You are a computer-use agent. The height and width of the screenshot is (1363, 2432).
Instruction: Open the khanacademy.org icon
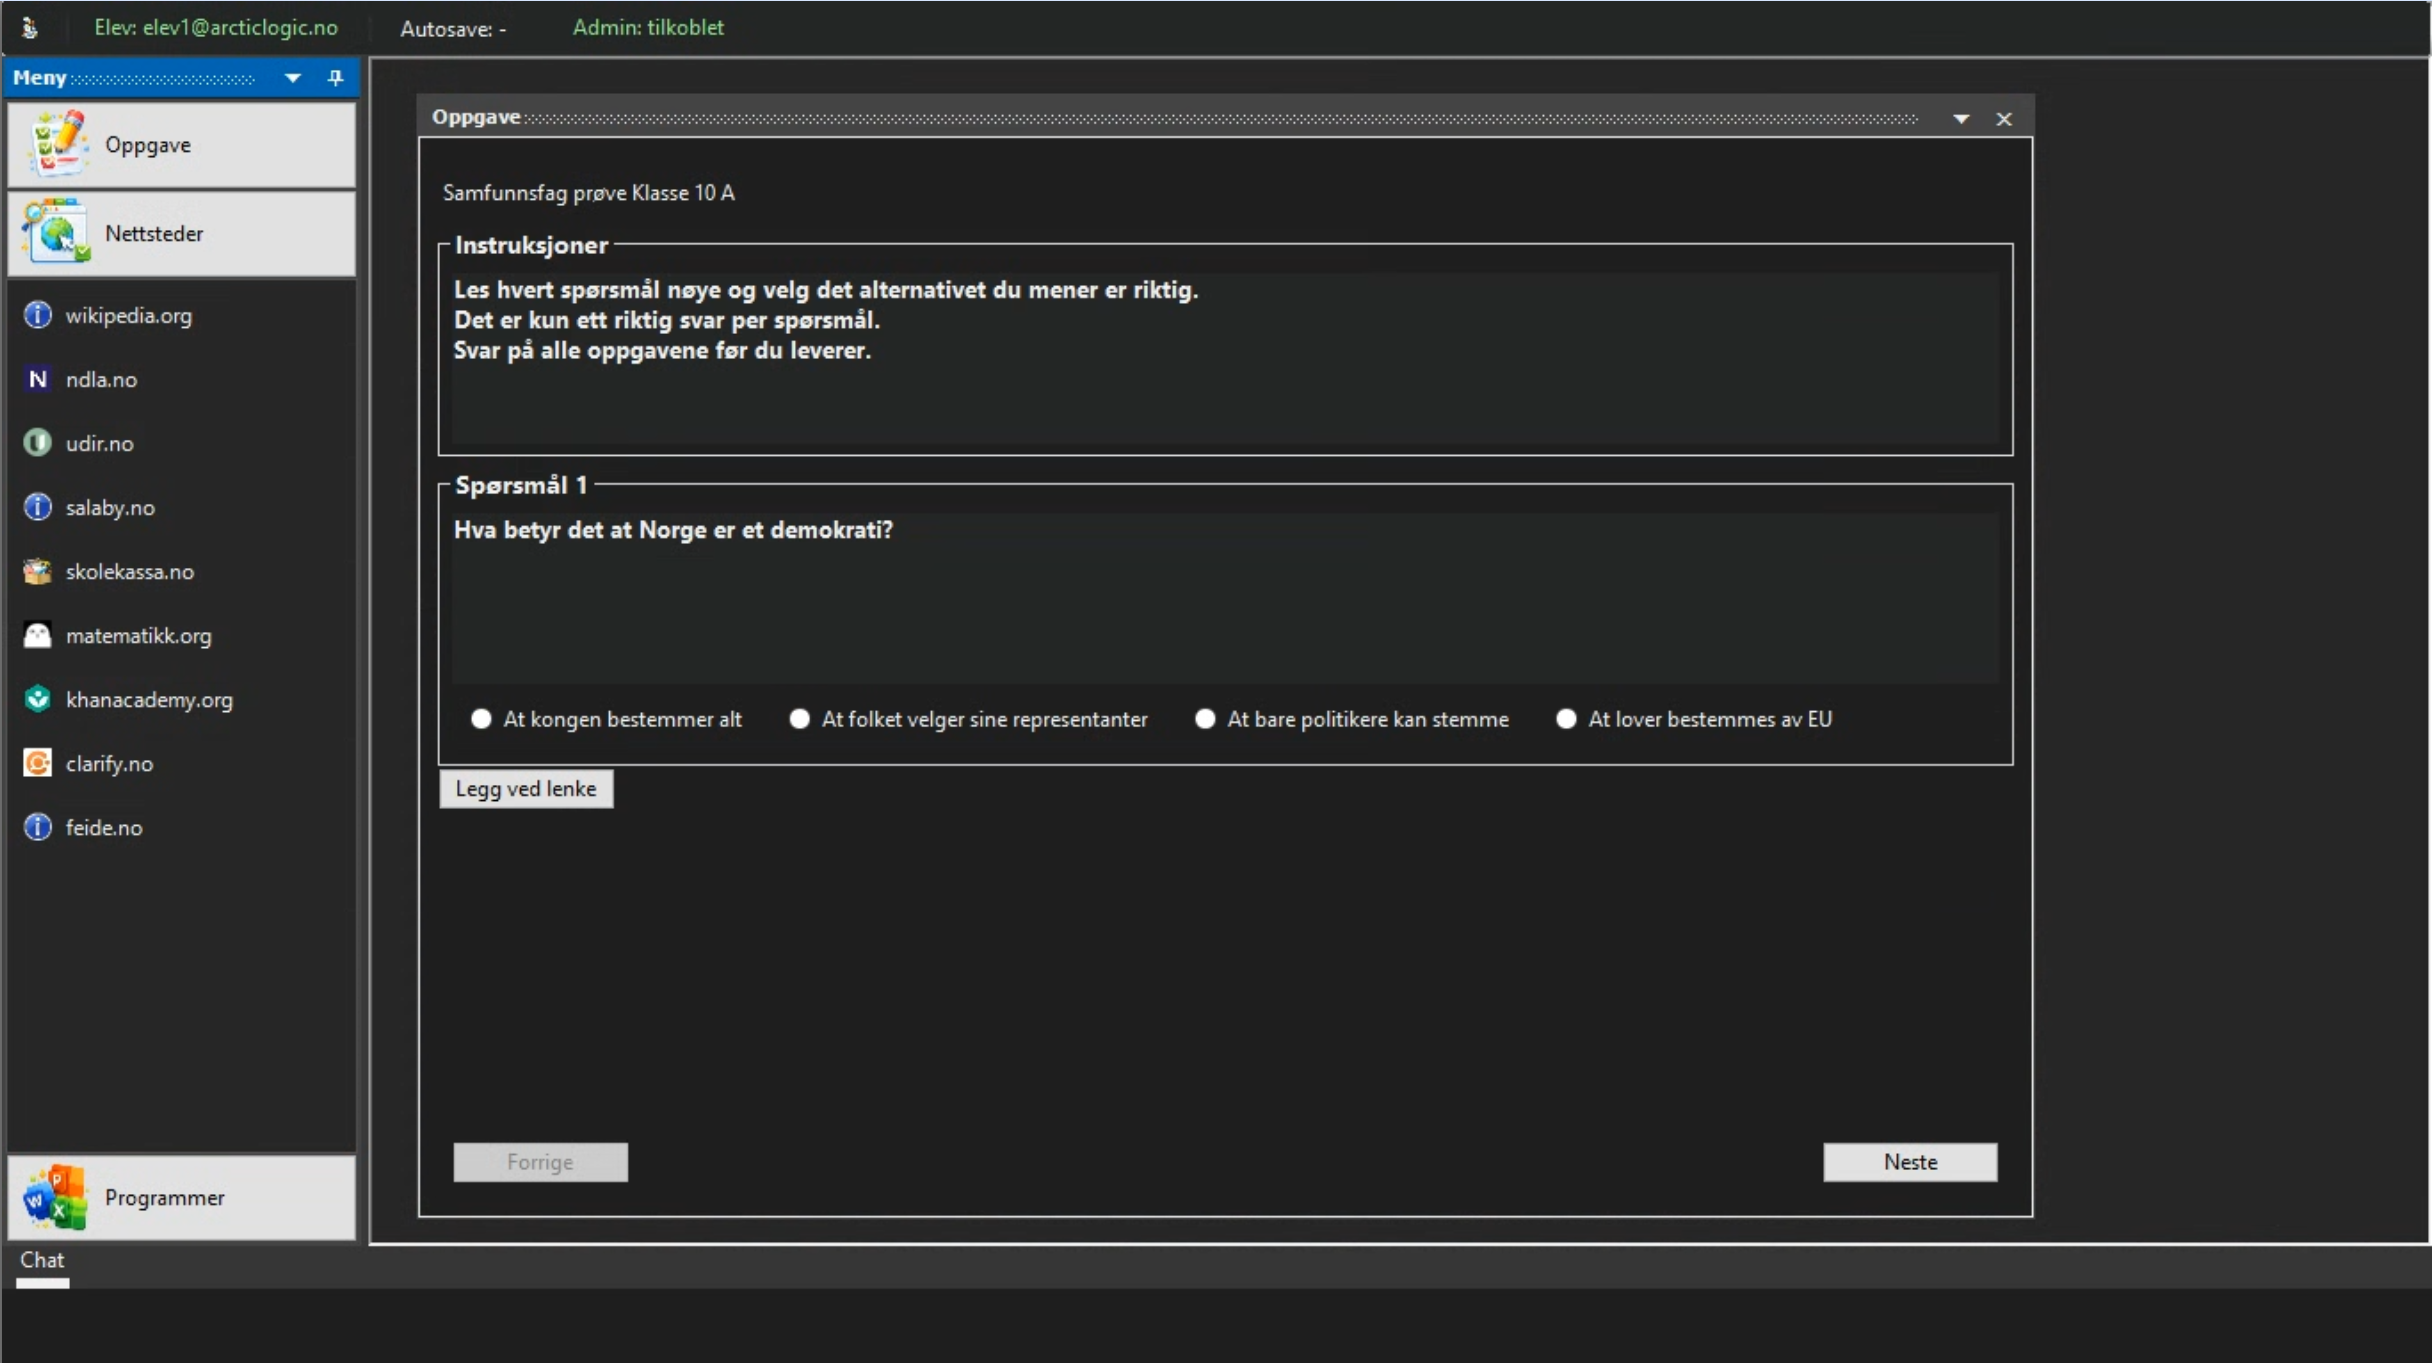pos(38,699)
